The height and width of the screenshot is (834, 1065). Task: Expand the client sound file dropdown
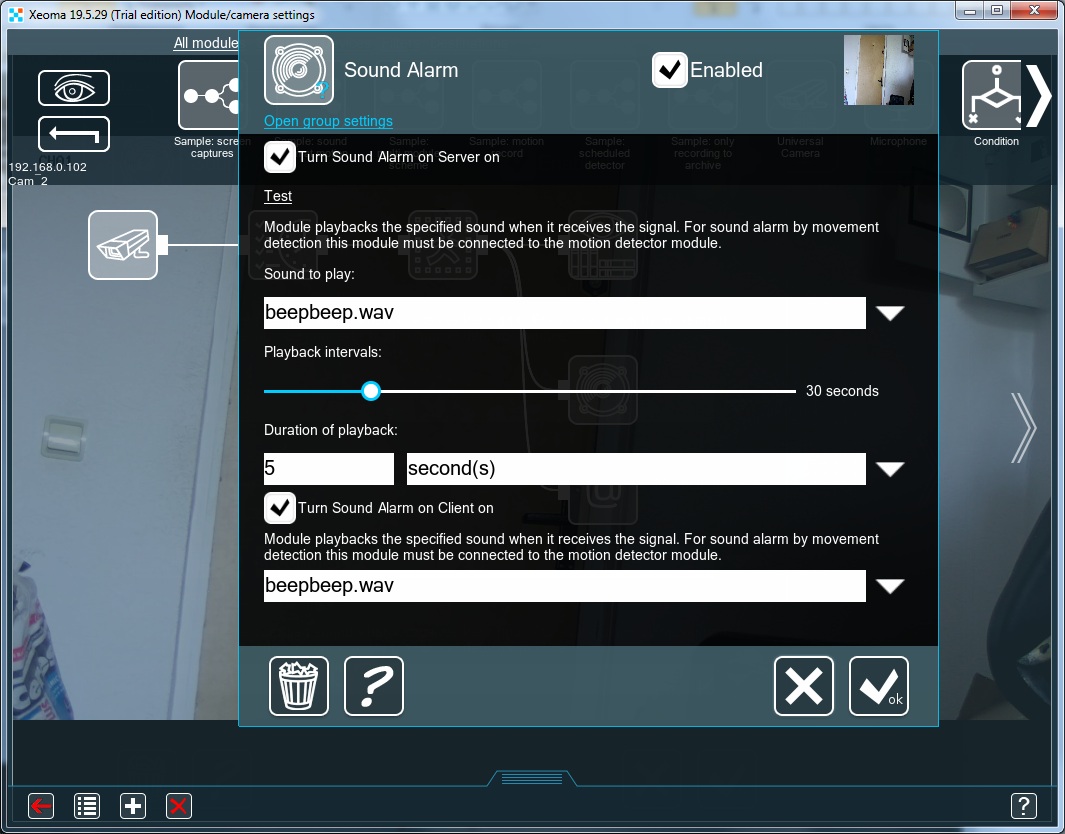coord(890,586)
